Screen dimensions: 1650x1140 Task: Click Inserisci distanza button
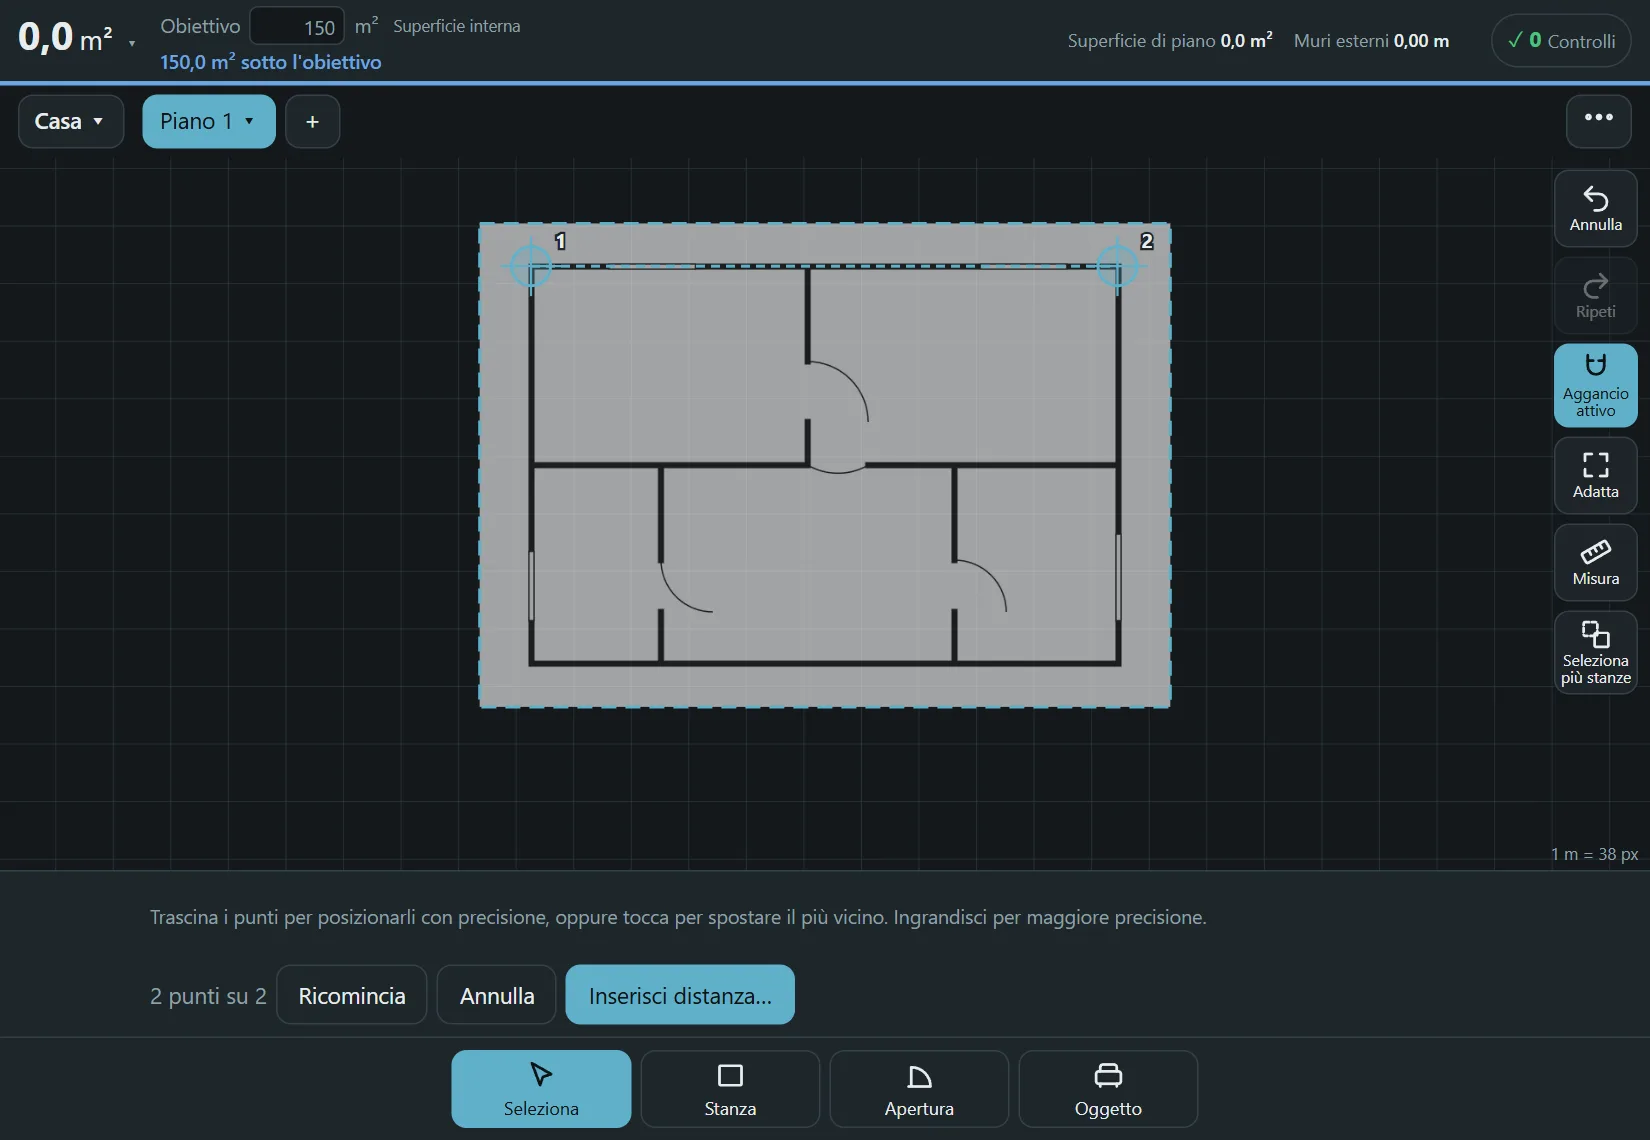[680, 995]
